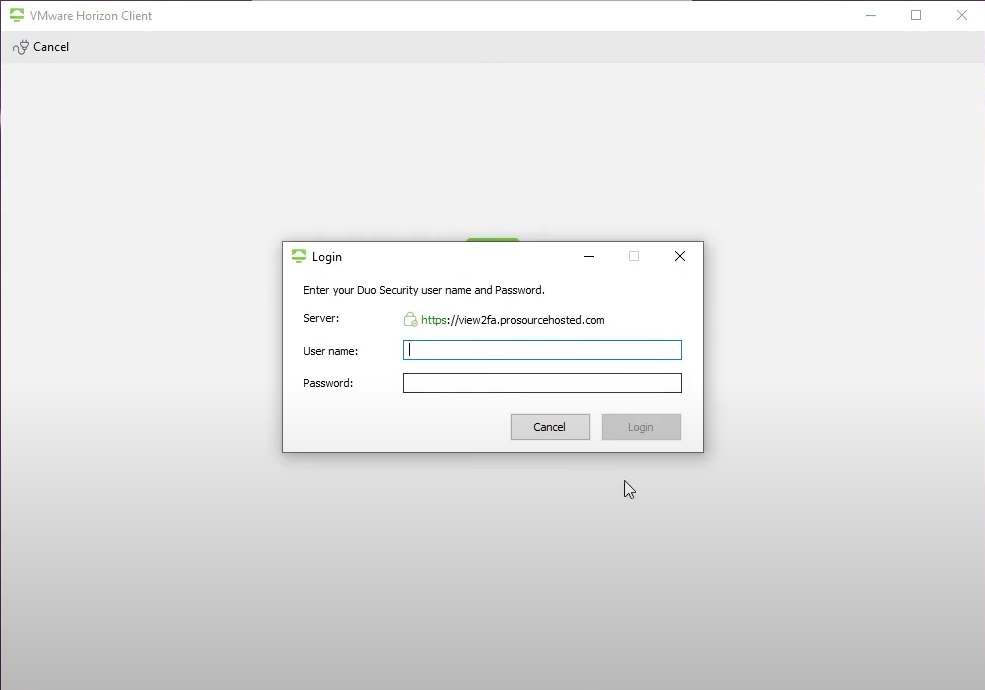Click the certificate padlock icon next to the server URL
This screenshot has width=985, height=690.
(x=410, y=319)
